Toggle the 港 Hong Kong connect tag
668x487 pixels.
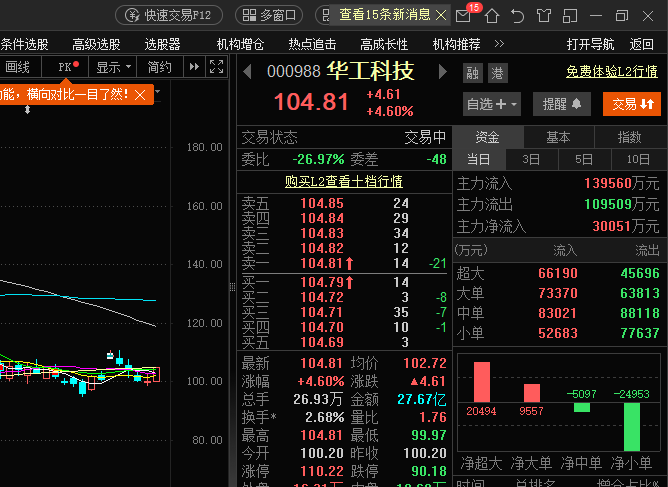pyautogui.click(x=498, y=73)
